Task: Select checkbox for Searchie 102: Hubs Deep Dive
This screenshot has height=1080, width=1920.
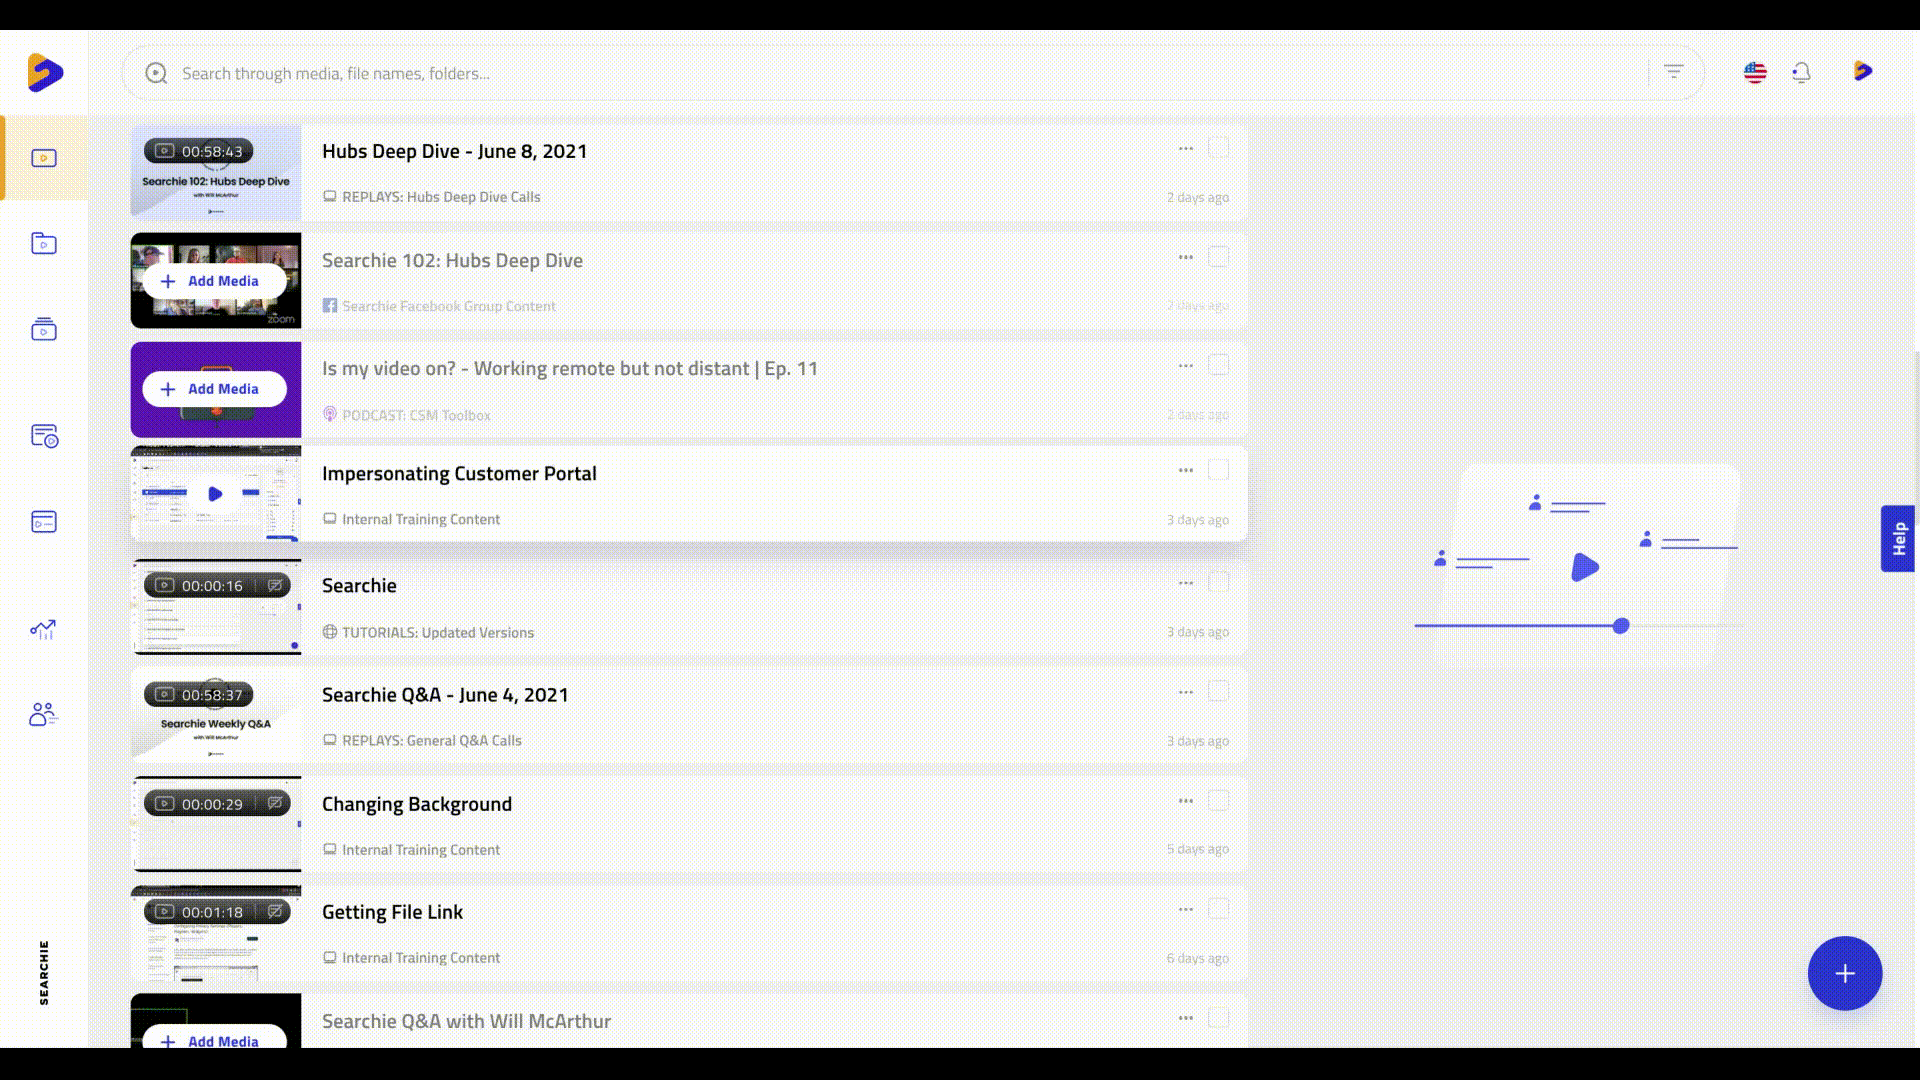Action: click(x=1218, y=257)
